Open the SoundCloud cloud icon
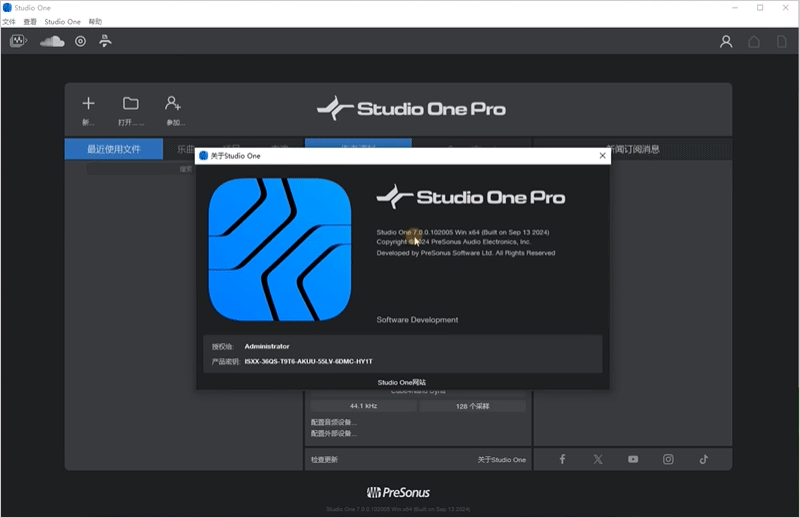 coord(52,41)
